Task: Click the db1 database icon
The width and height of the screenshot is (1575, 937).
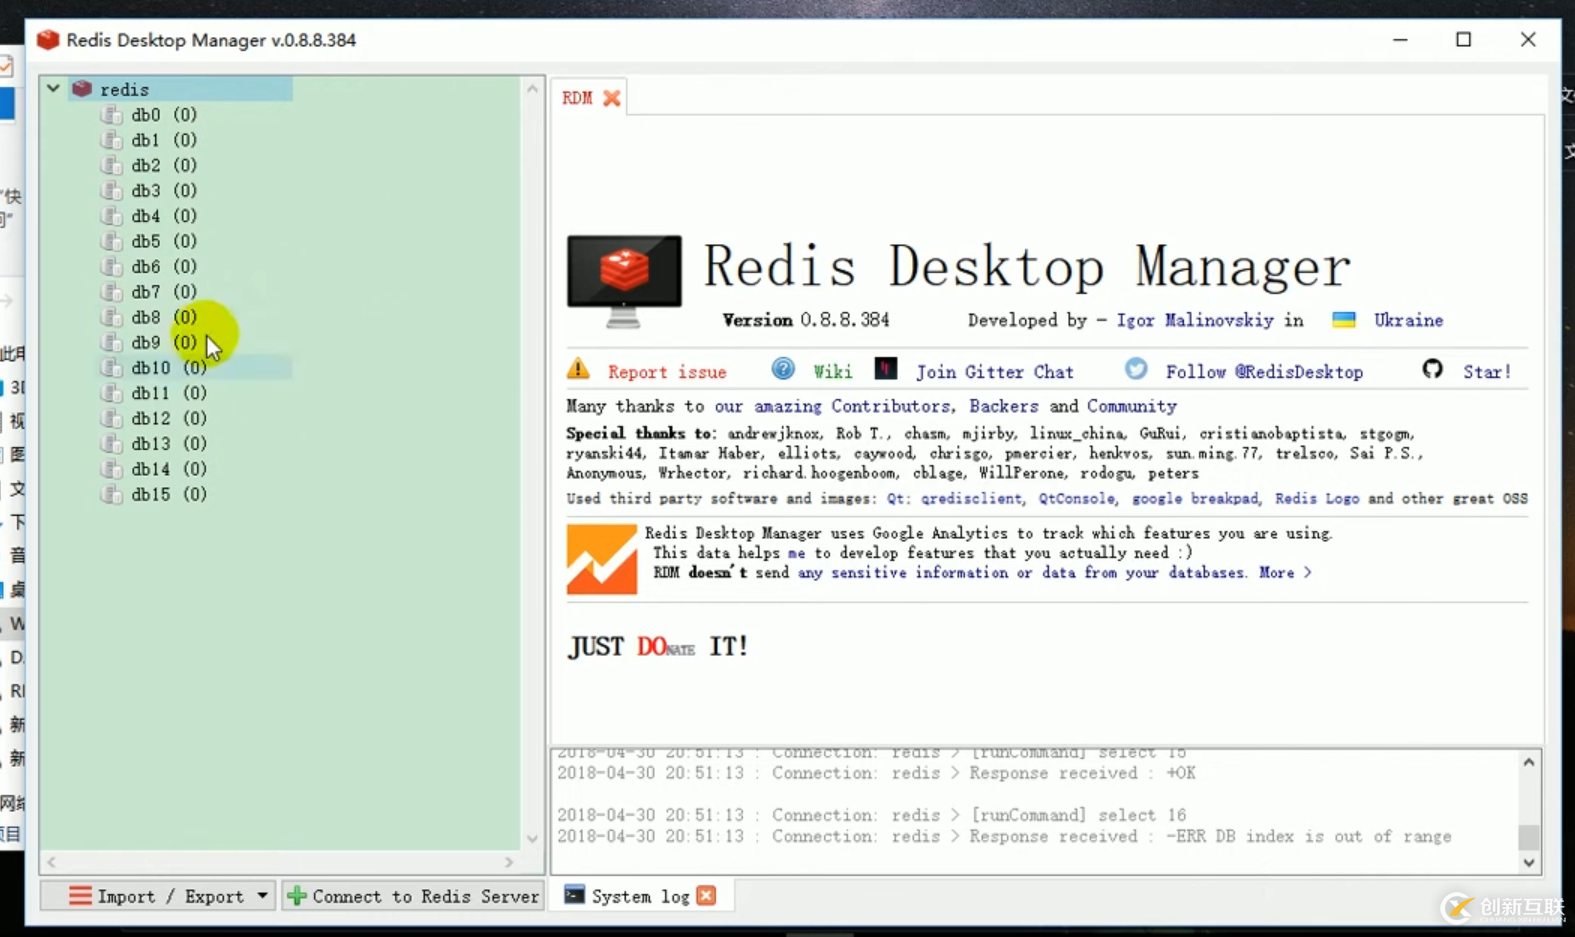Action: [111, 140]
